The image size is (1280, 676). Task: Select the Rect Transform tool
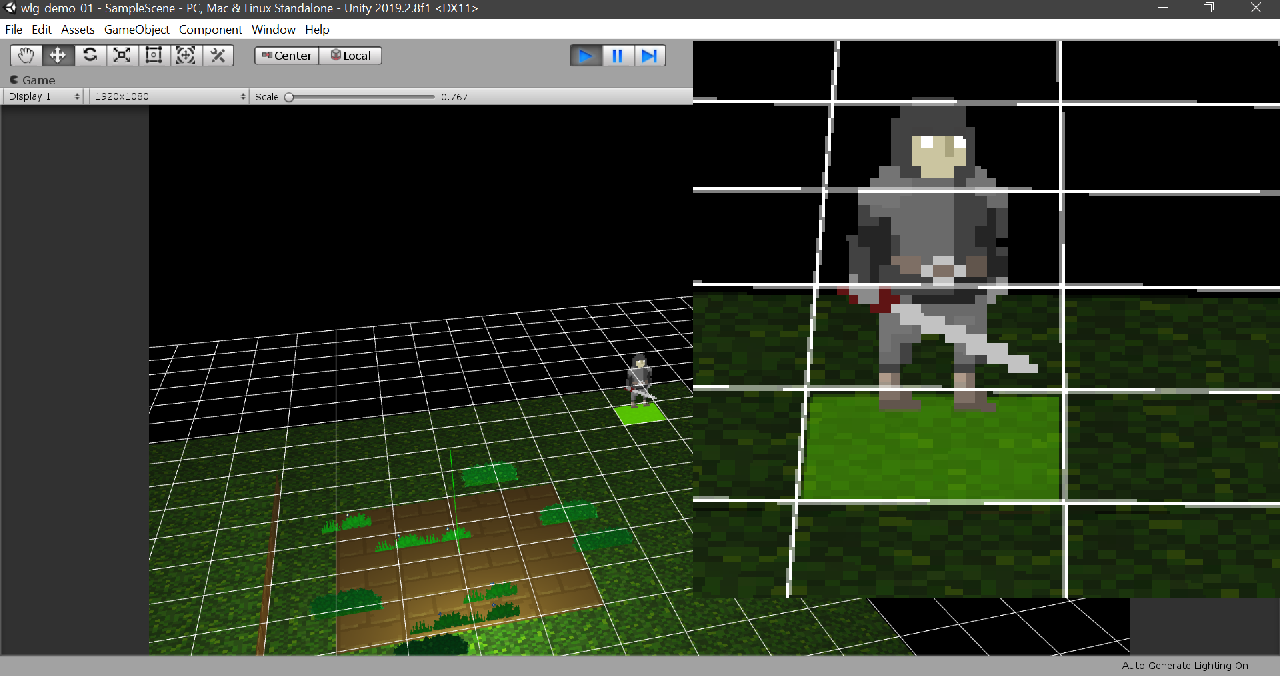coord(154,55)
